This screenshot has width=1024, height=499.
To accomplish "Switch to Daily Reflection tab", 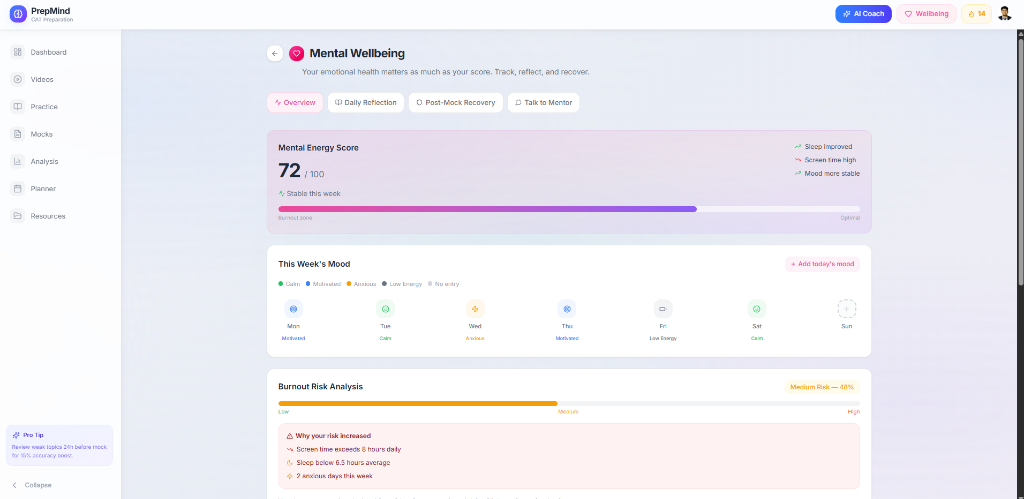I will pyautogui.click(x=366, y=103).
